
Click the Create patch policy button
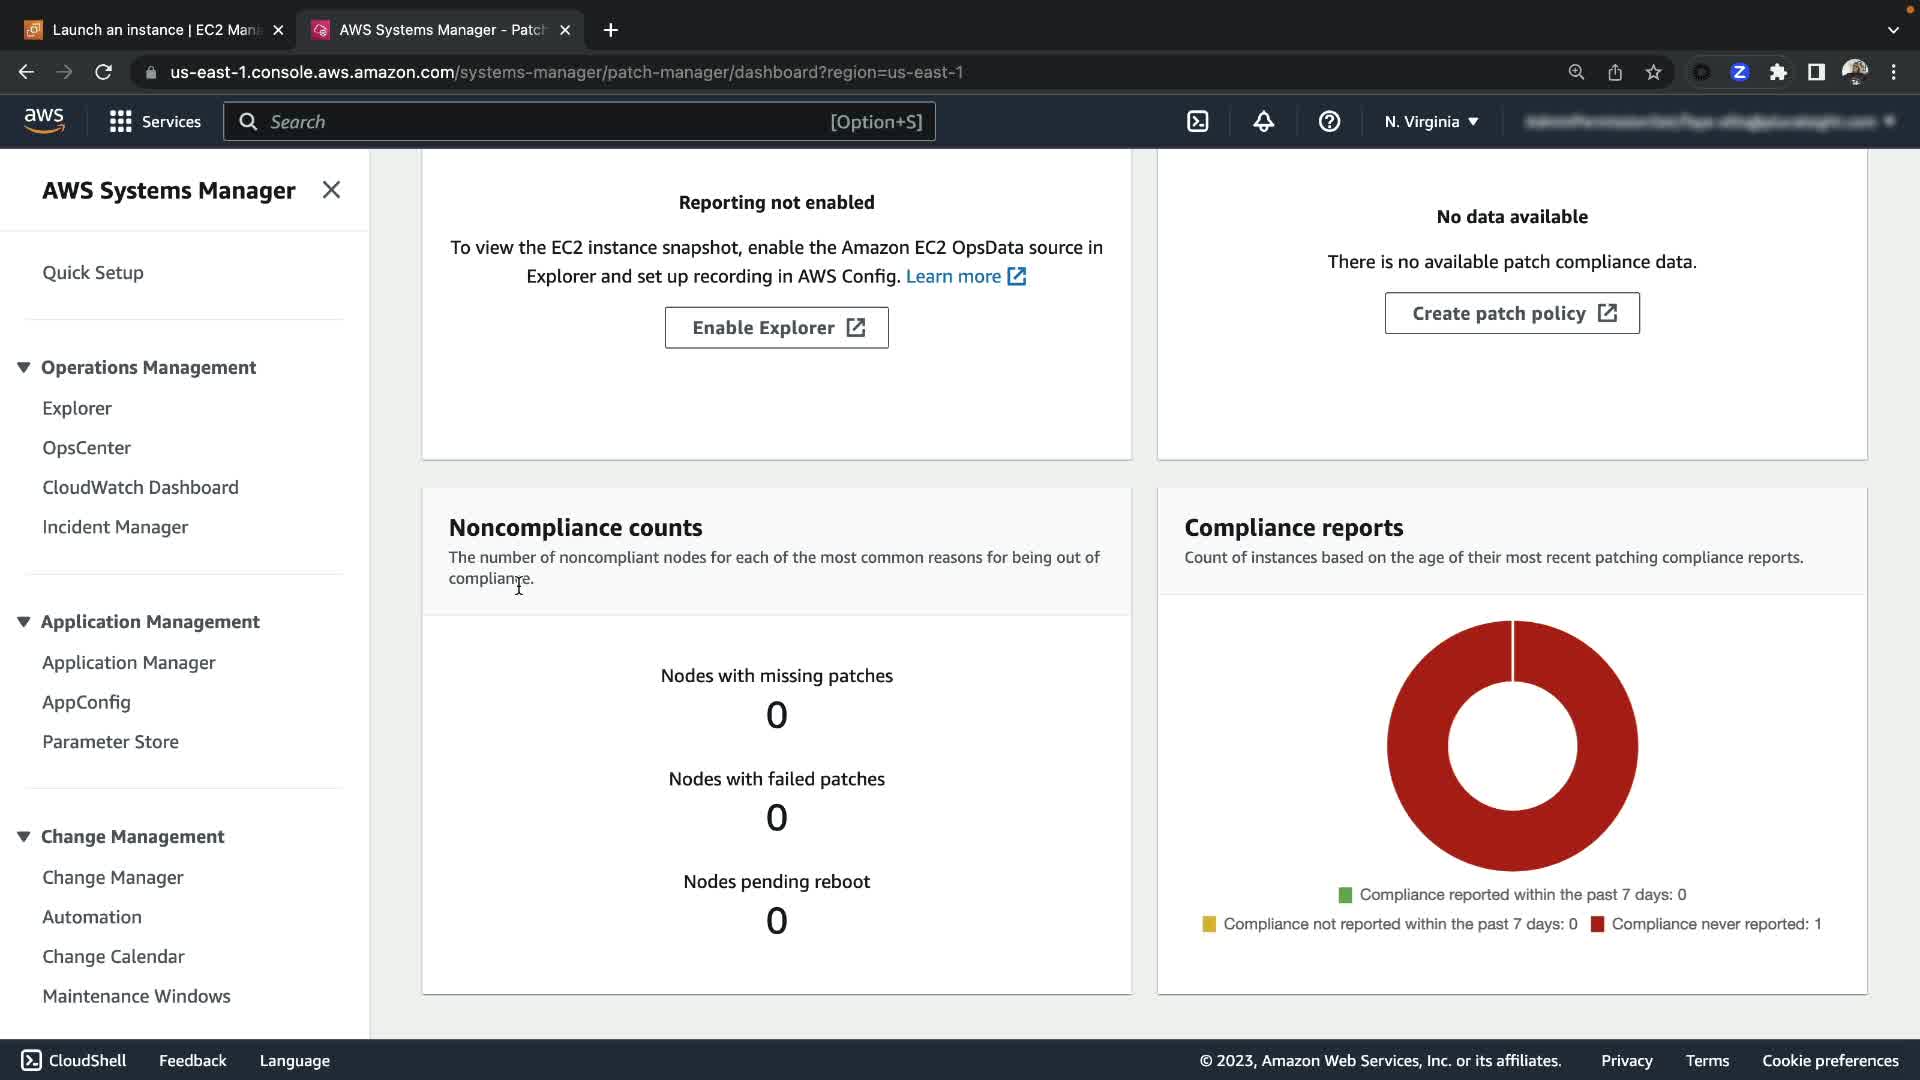pyautogui.click(x=1511, y=314)
